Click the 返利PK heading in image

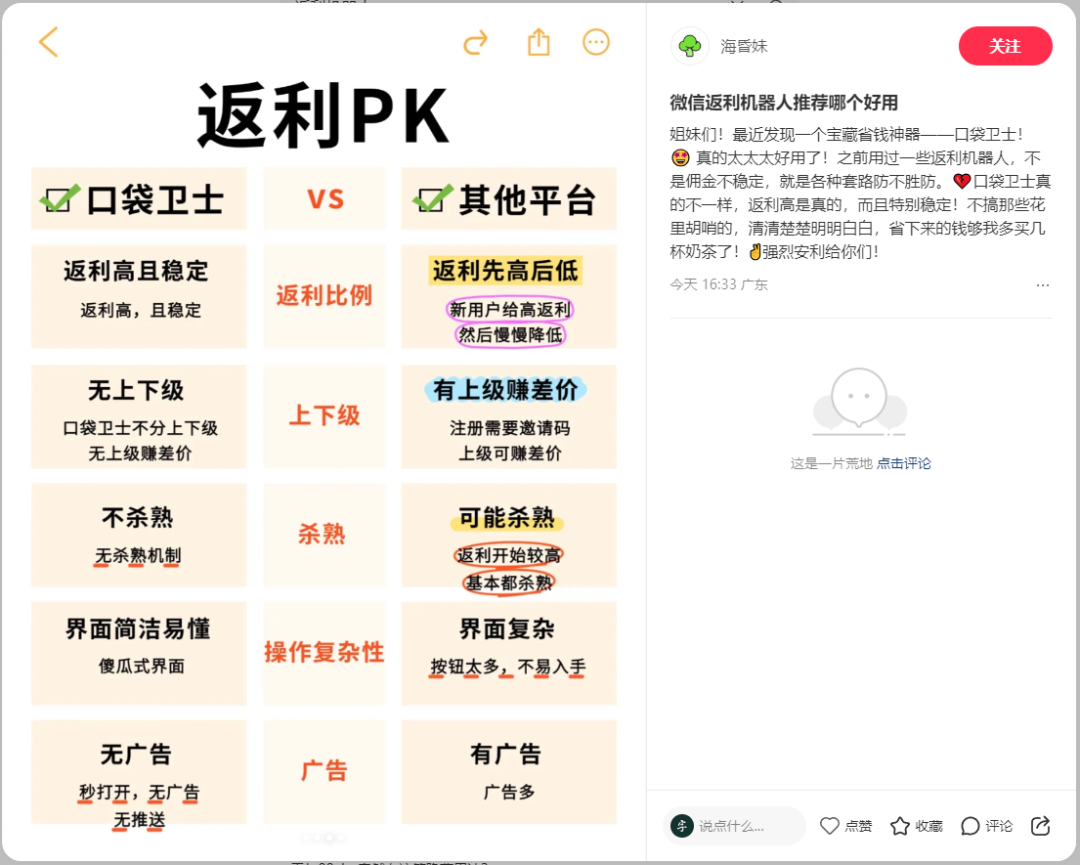pyautogui.click(x=324, y=116)
